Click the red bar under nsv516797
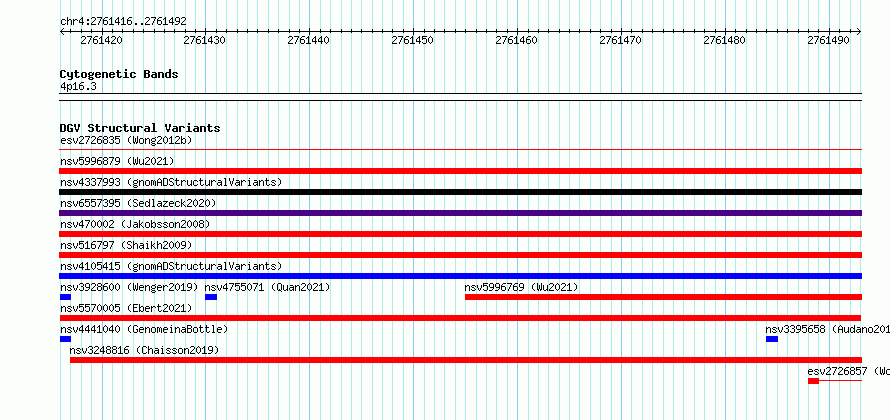The image size is (890, 420). 460,255
